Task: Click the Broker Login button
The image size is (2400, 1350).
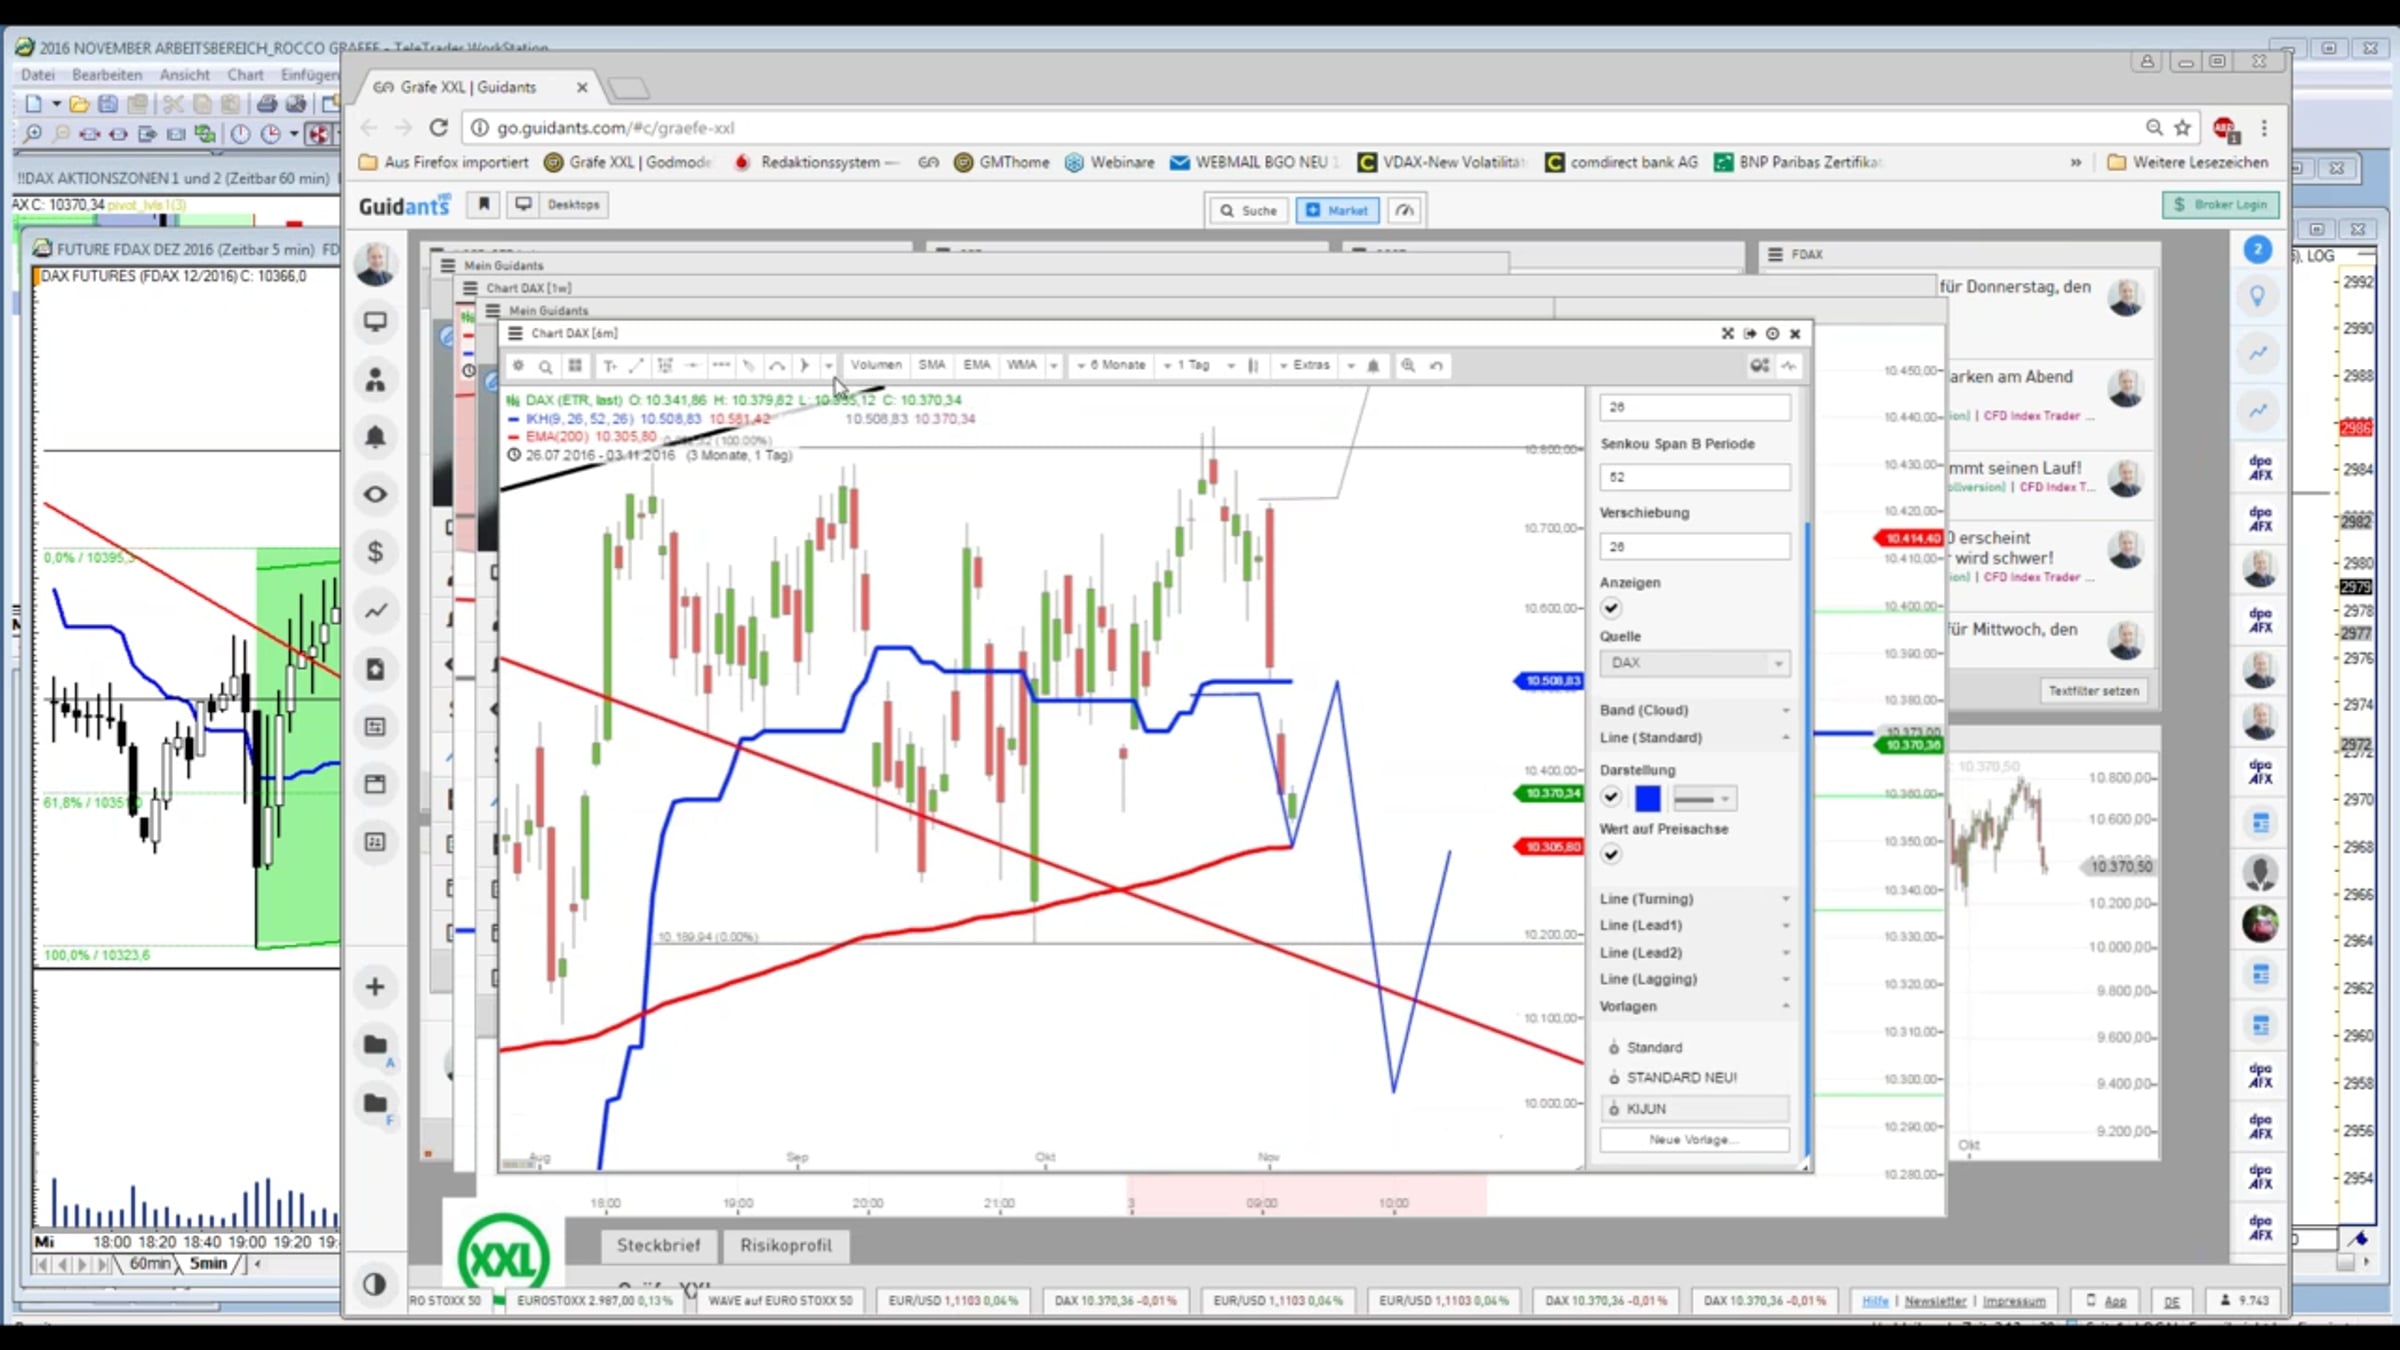Action: (2220, 205)
